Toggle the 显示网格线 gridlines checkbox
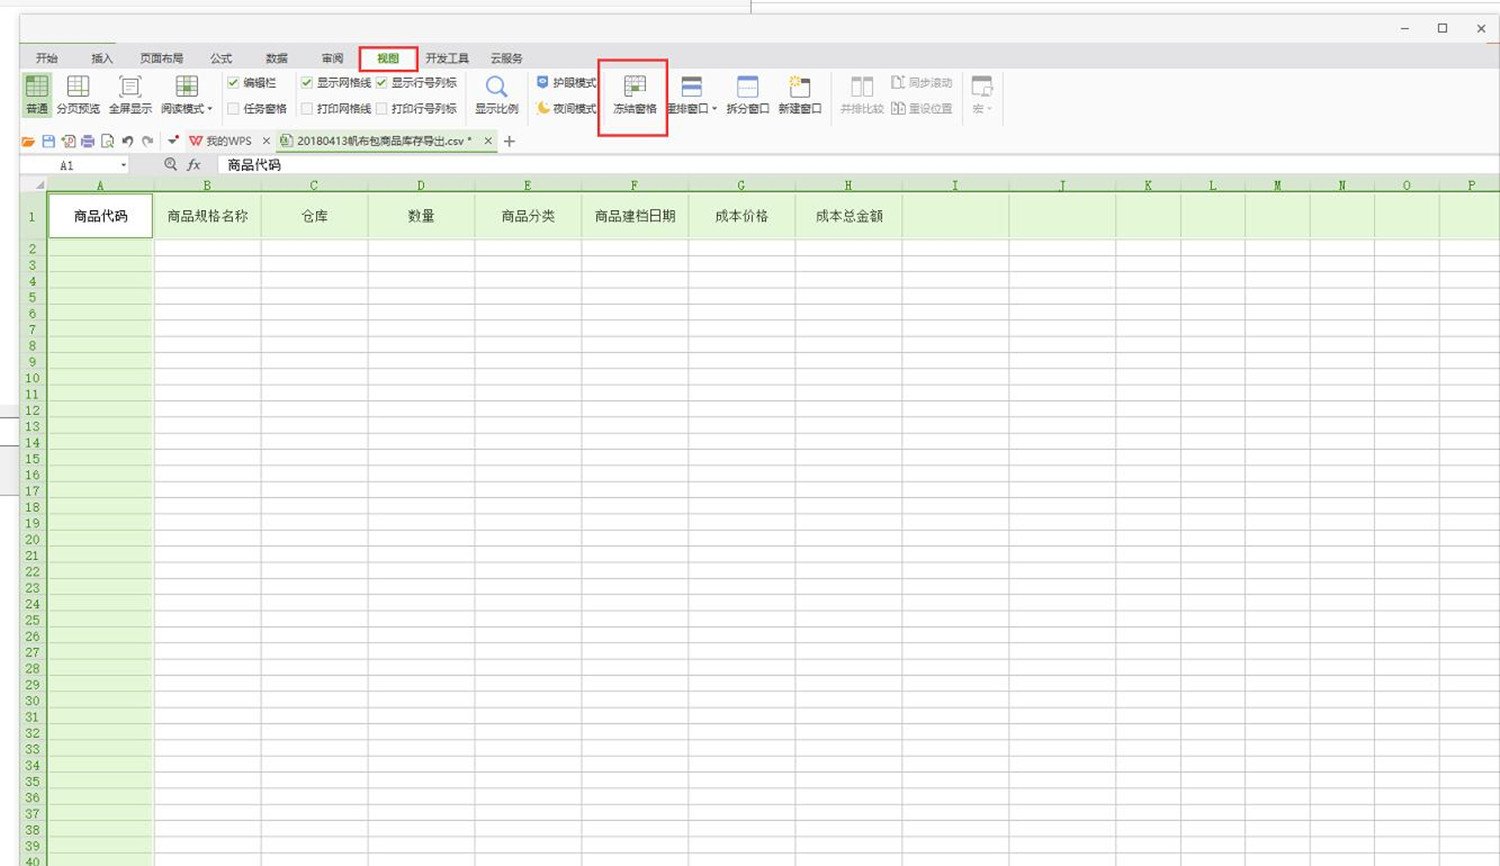 click(x=307, y=83)
